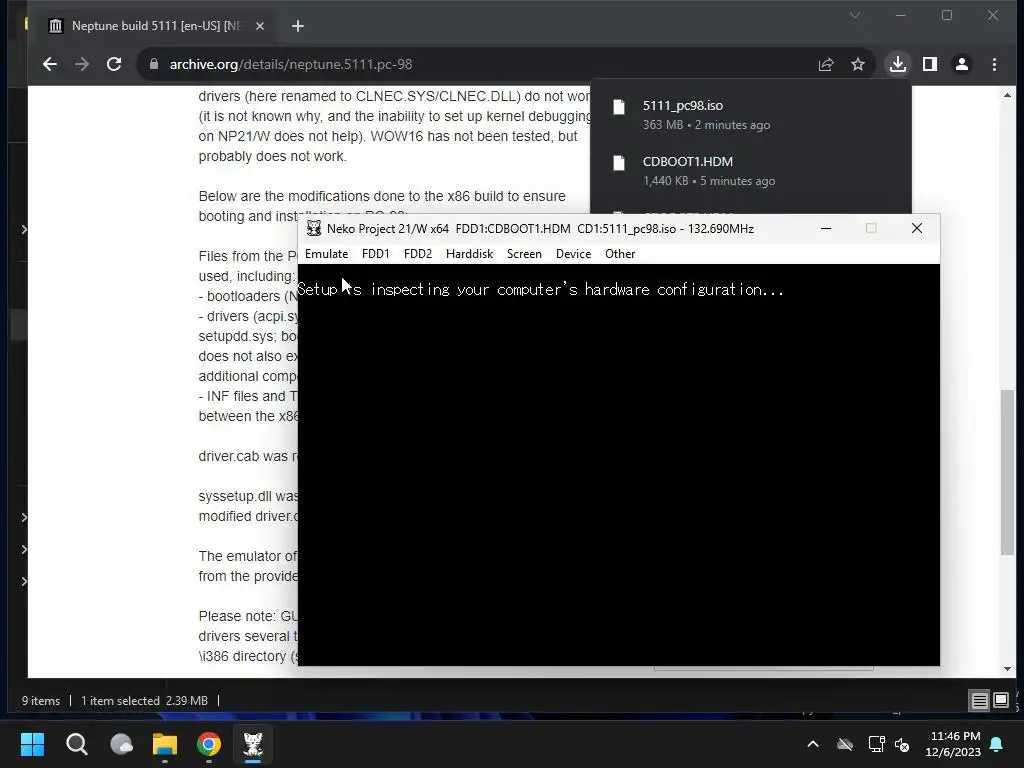Click '1 item selected 2.39 MB' status text

(x=144, y=701)
